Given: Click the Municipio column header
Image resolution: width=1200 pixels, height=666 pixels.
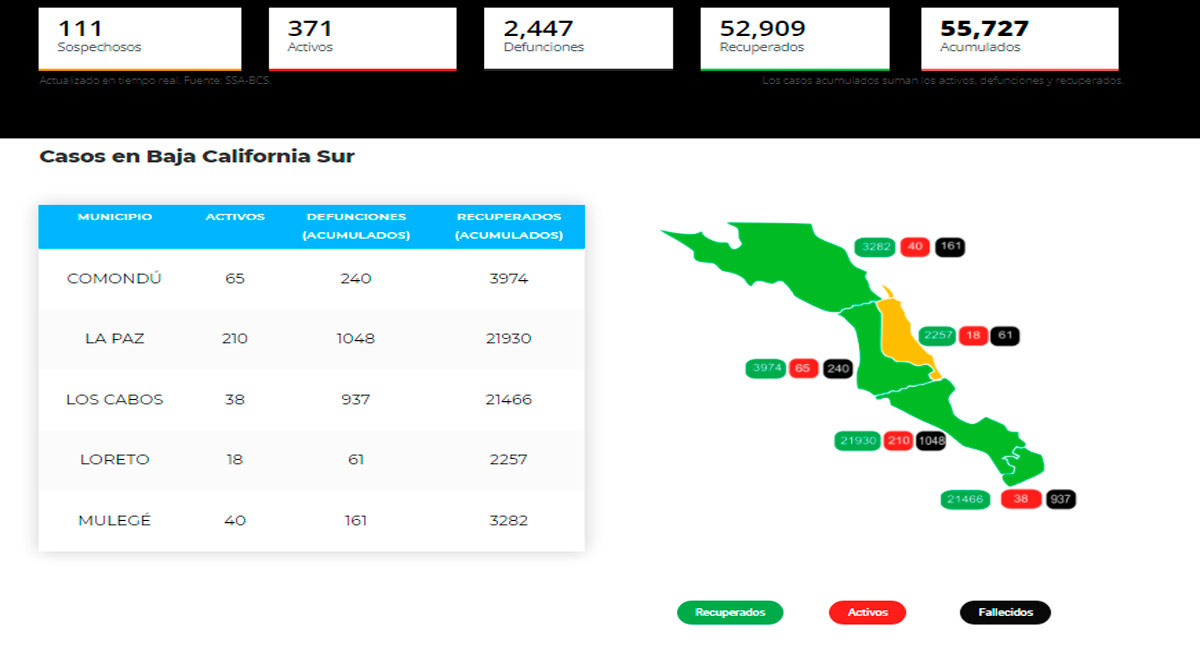Looking at the screenshot, I should point(115,217).
